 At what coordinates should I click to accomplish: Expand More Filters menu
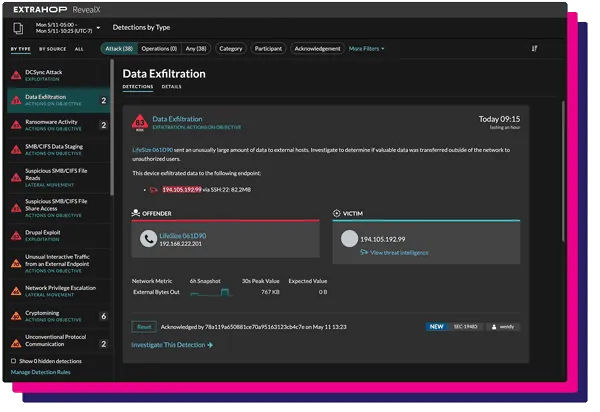coord(366,49)
